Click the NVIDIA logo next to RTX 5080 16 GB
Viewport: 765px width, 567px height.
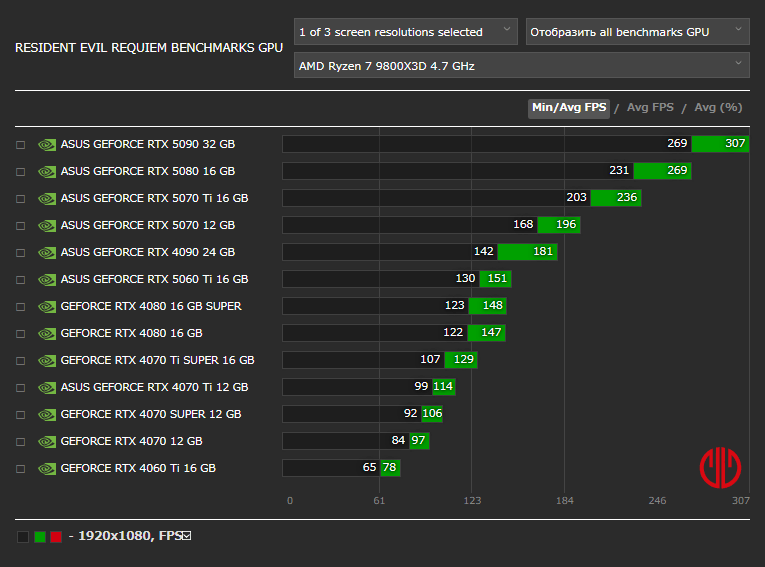[x=46, y=171]
